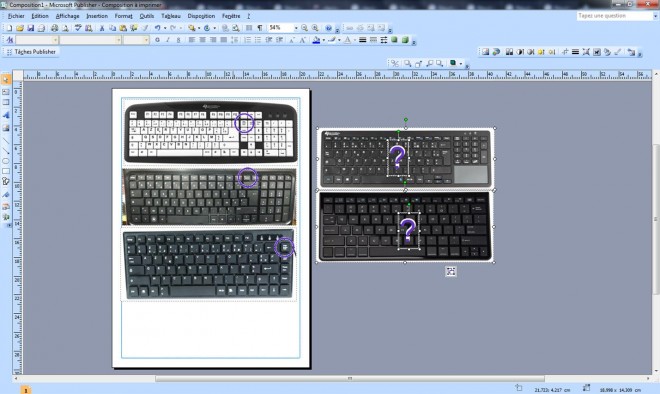Click the Tâches Publisher button
The height and width of the screenshot is (394, 660).
[x=31, y=52]
